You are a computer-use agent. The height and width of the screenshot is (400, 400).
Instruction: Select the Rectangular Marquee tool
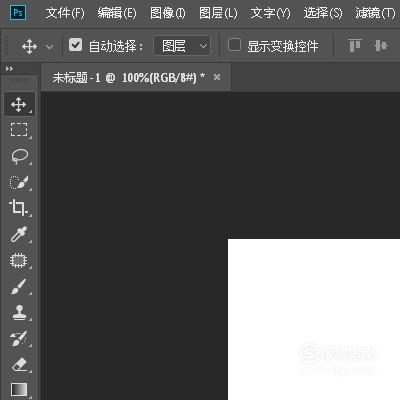[19, 130]
